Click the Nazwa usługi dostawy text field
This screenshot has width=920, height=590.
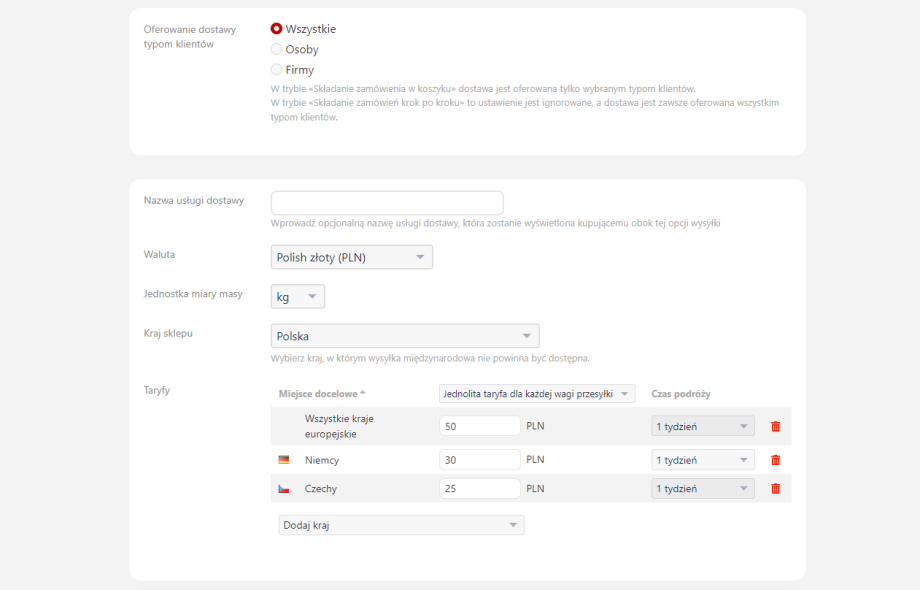click(x=387, y=203)
